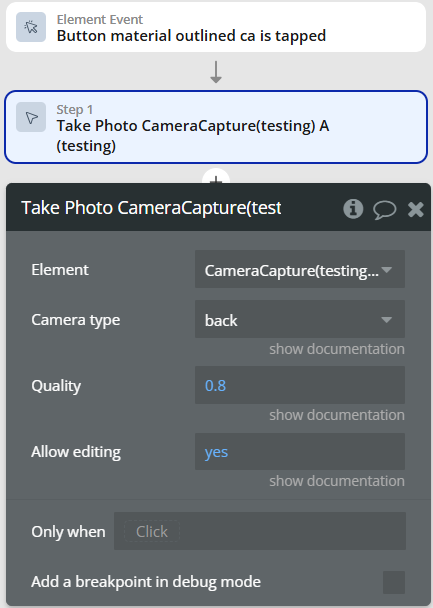Open the Element dropdown CameraCapture(testing...

300,269
